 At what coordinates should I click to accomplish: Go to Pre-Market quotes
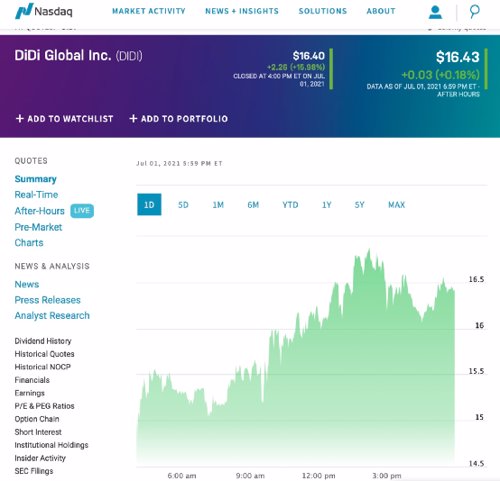click(x=38, y=227)
